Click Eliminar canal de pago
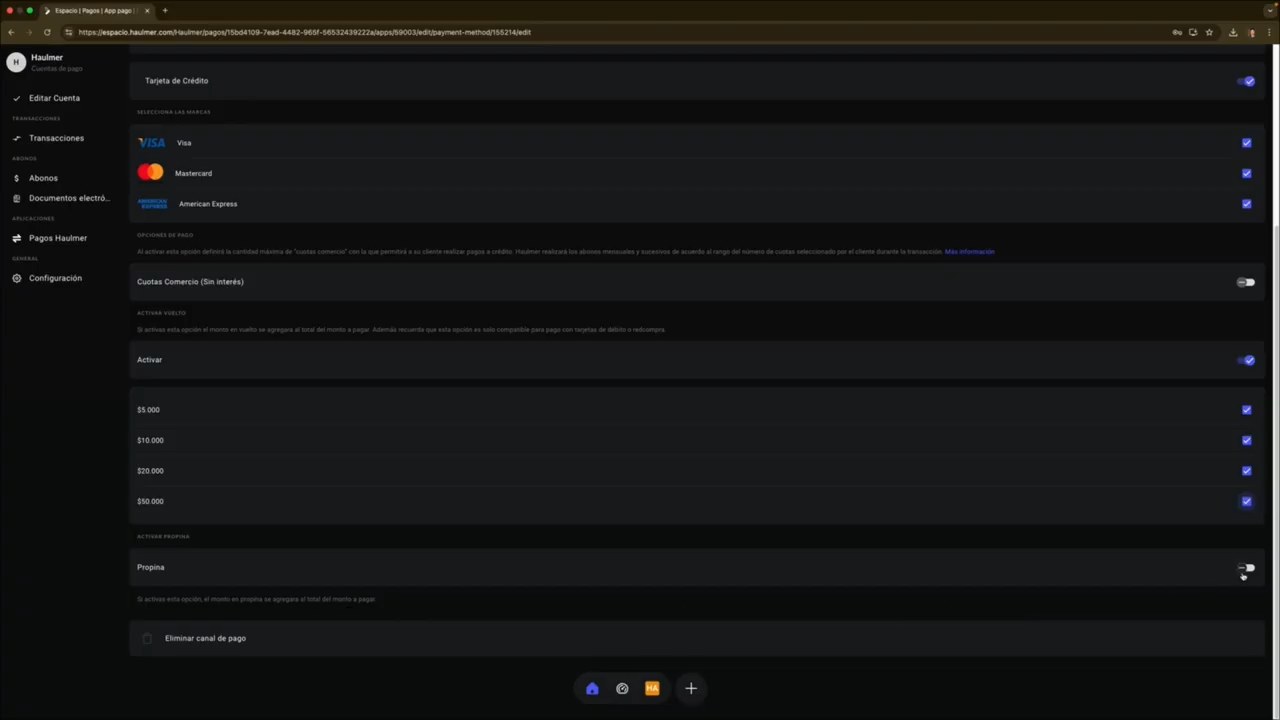The image size is (1280, 720). point(205,638)
